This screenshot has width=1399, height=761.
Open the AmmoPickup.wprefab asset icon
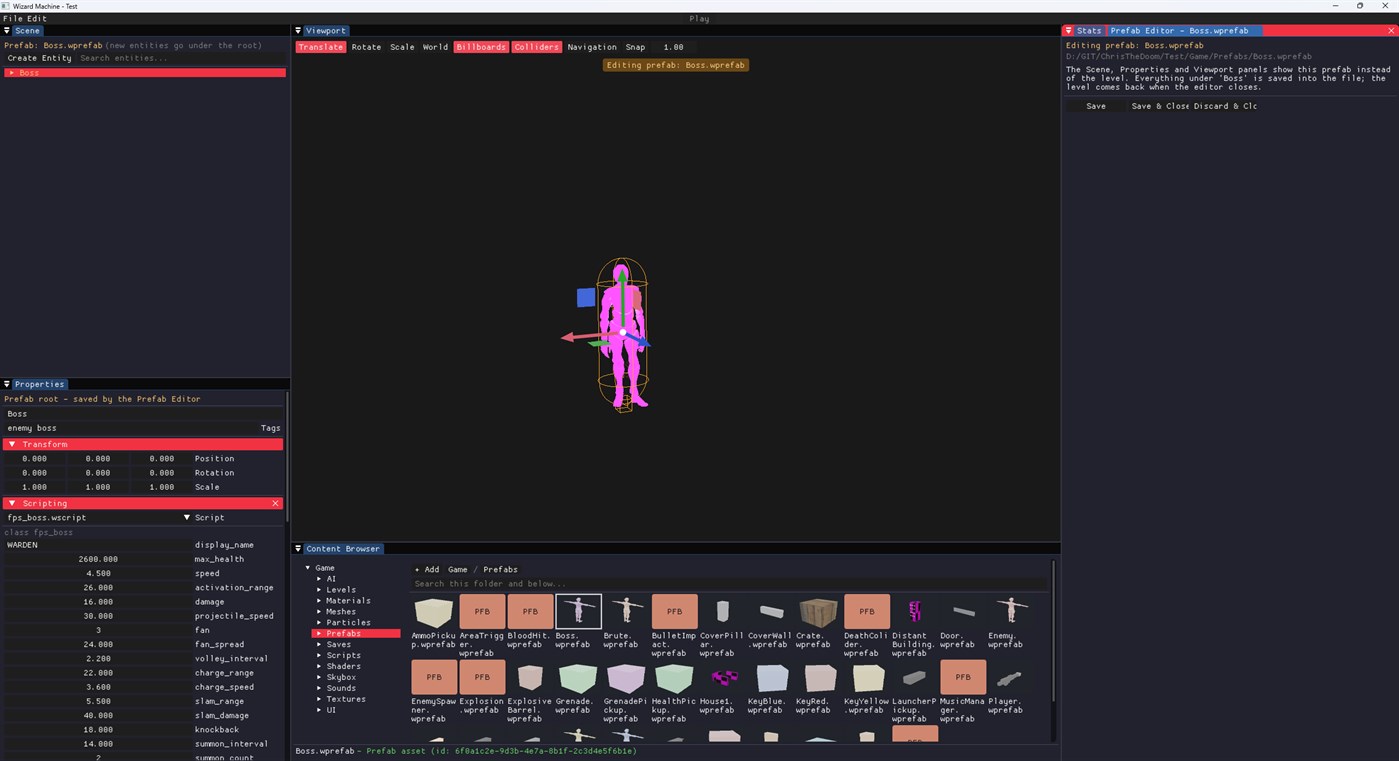click(434, 611)
